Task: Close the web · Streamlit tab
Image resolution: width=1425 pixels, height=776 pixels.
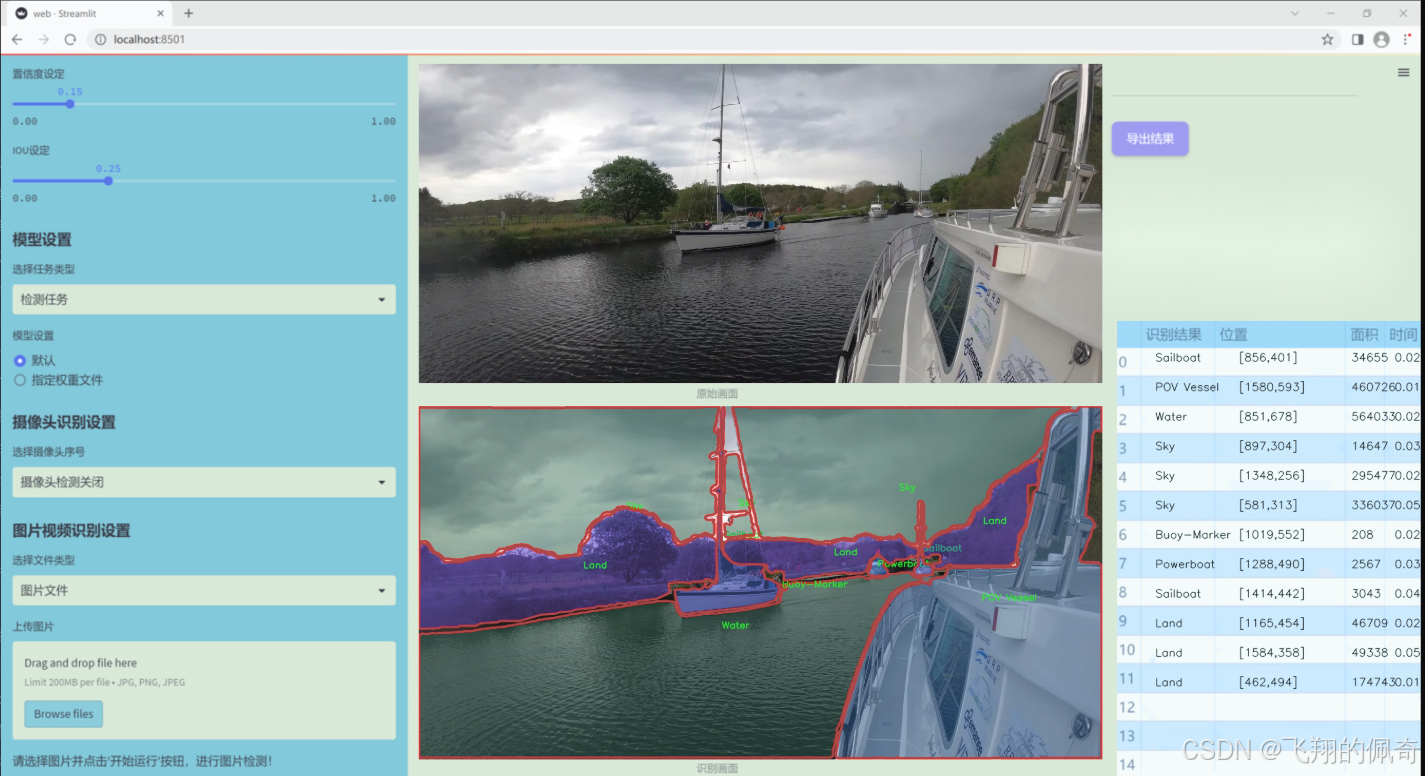Action: [160, 13]
